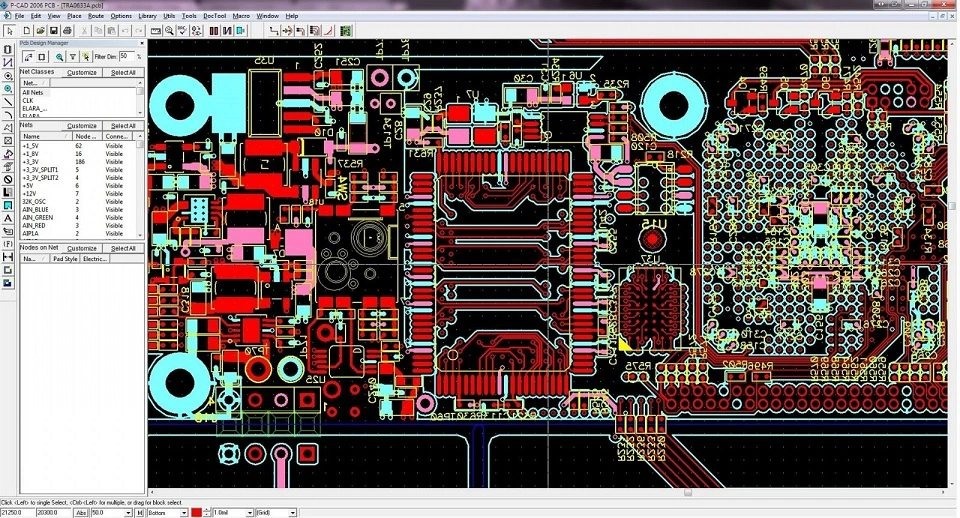Open the Route menu
Image resolution: width=960 pixels, height=518 pixels.
(x=96, y=16)
